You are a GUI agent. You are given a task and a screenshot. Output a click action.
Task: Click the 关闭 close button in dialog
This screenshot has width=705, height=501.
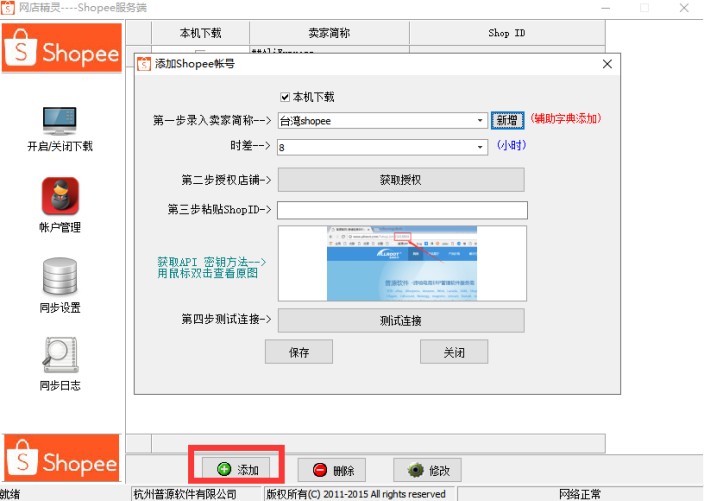pyautogui.click(x=454, y=352)
